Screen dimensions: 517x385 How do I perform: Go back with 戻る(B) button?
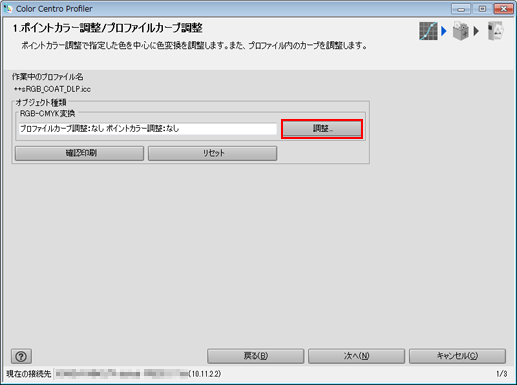click(x=256, y=356)
